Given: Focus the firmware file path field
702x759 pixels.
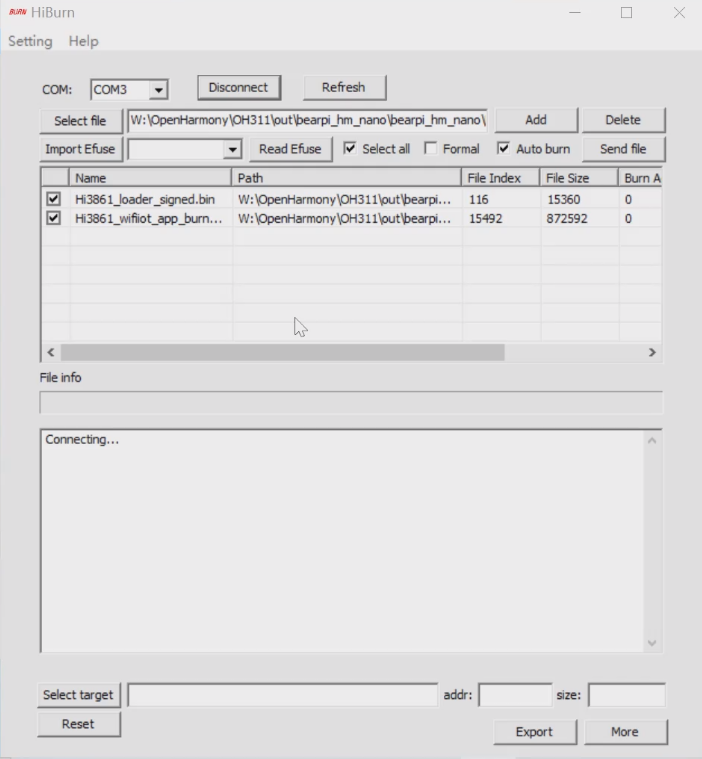Looking at the screenshot, I should (307, 121).
